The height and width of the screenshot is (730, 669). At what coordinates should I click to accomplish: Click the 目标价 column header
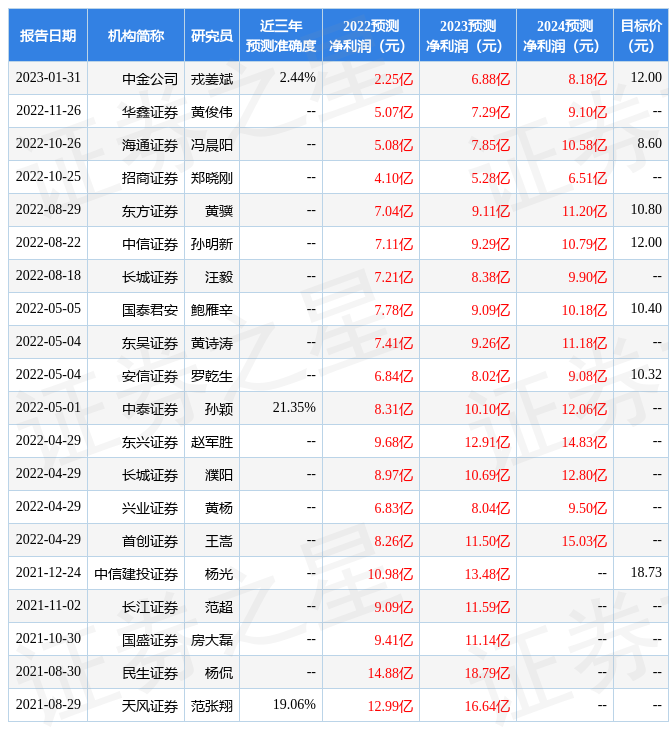641,35
